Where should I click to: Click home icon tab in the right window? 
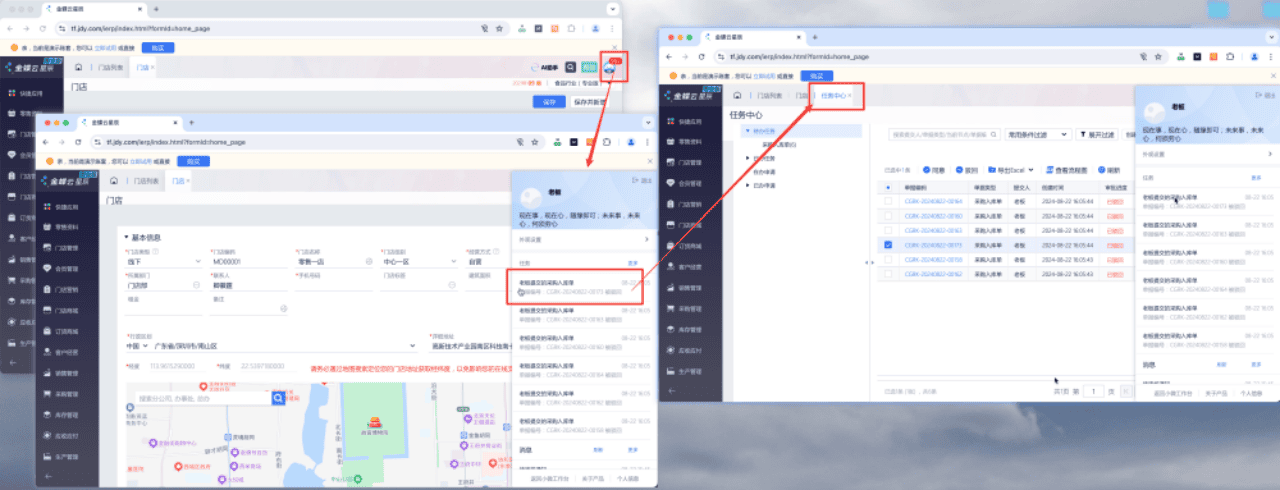coord(737,95)
